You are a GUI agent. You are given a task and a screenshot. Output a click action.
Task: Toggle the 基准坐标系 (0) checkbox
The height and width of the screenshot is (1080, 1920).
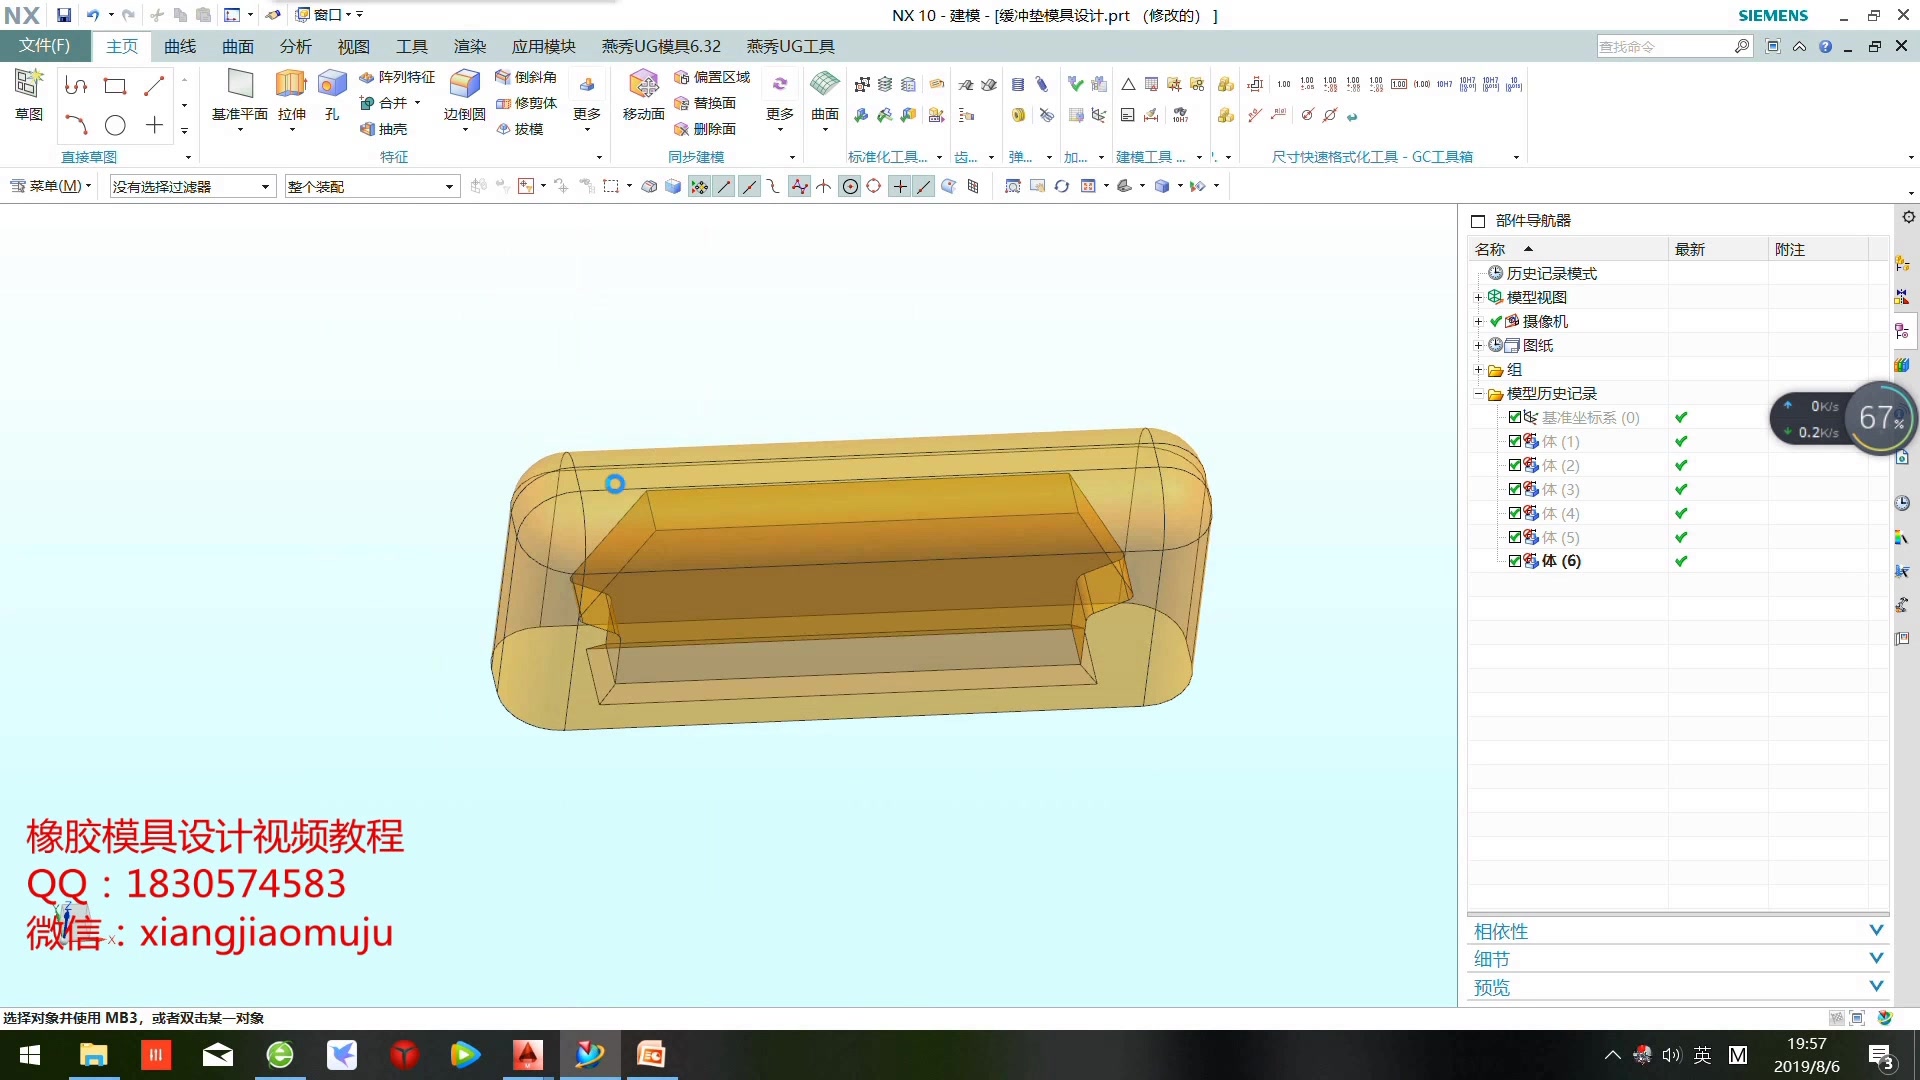click(1515, 417)
